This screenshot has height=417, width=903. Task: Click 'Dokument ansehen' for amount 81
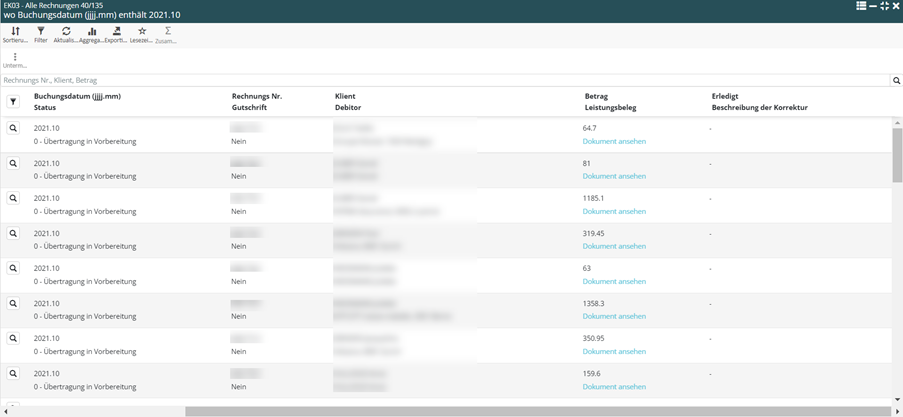coord(614,176)
